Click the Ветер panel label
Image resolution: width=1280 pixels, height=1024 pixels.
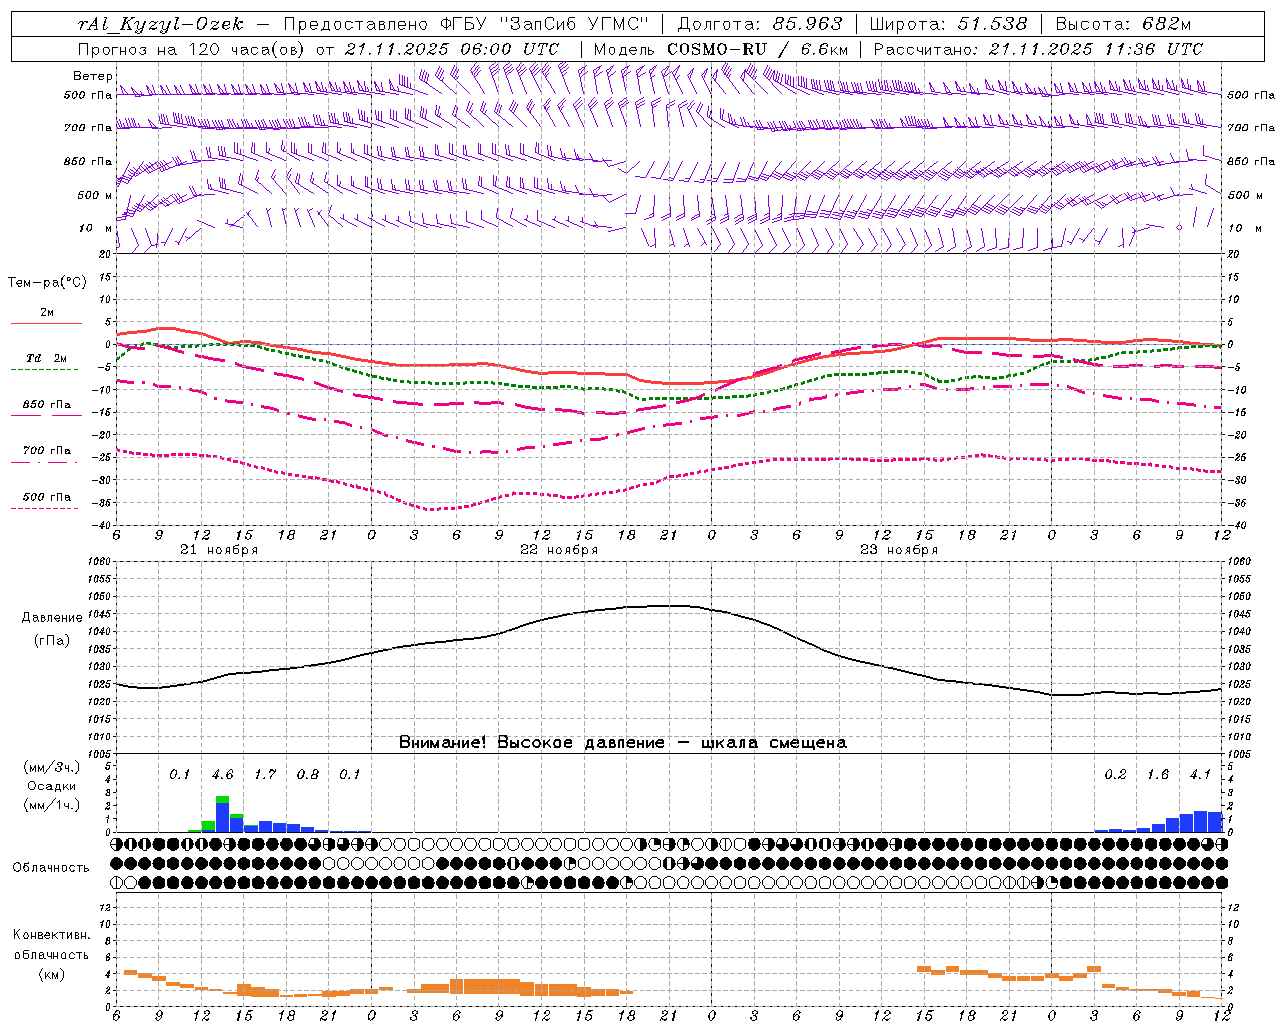[x=93, y=76]
